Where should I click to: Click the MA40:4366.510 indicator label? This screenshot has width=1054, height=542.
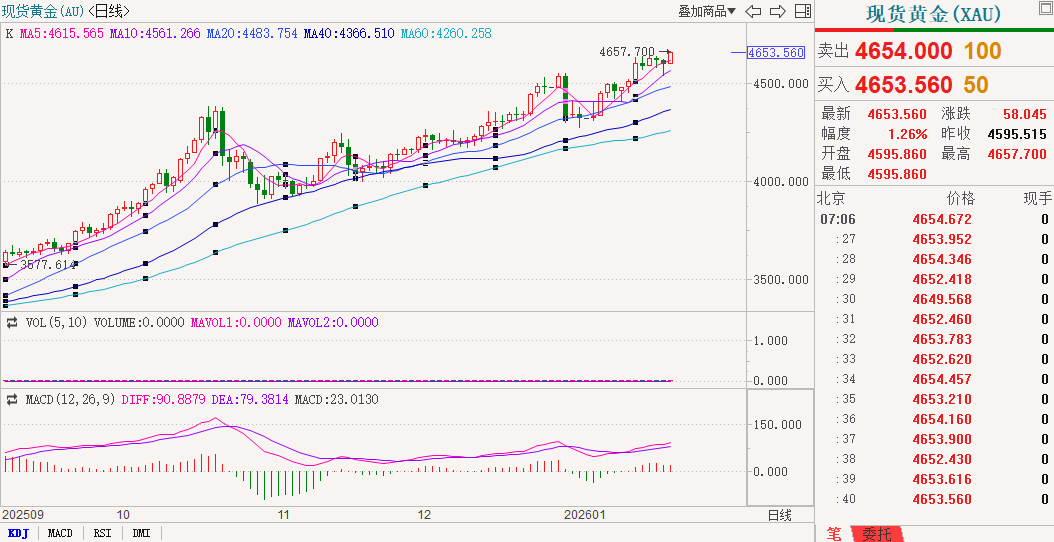(349, 33)
